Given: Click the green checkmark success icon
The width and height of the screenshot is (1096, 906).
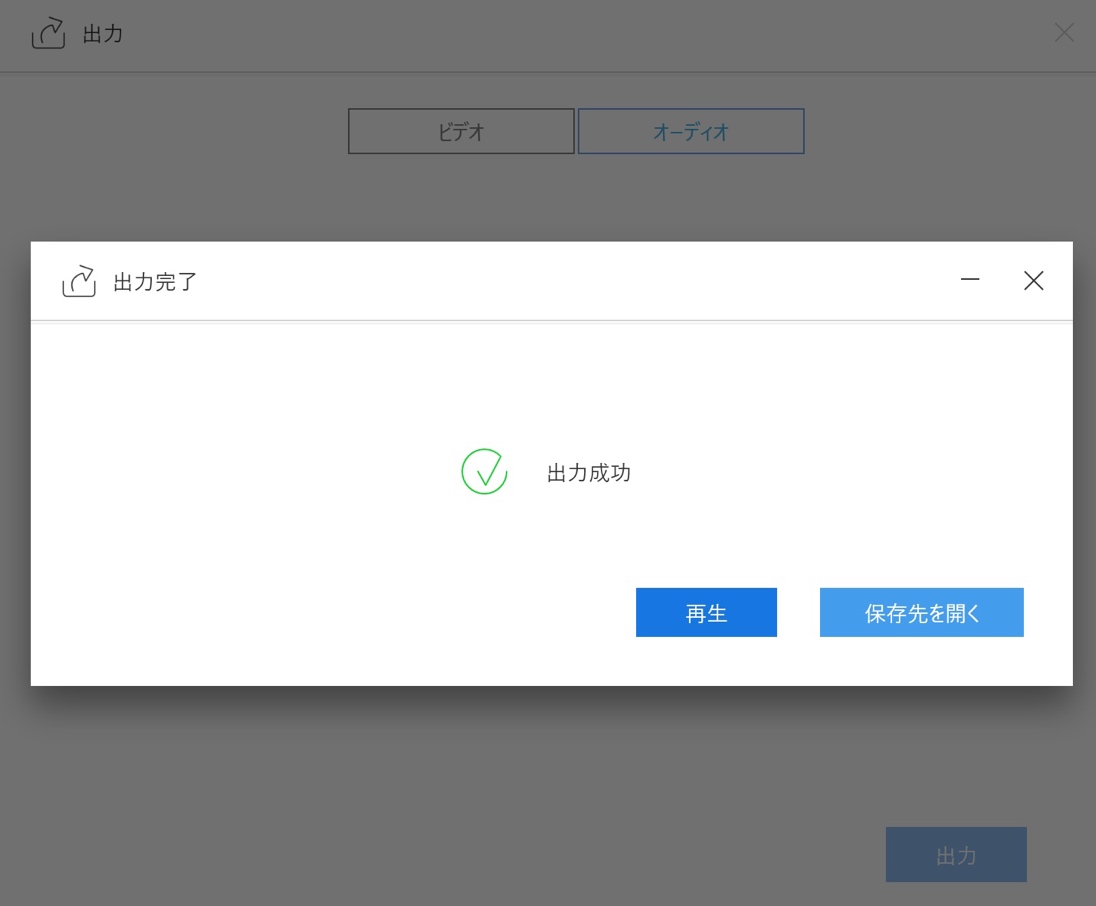Looking at the screenshot, I should click(484, 472).
